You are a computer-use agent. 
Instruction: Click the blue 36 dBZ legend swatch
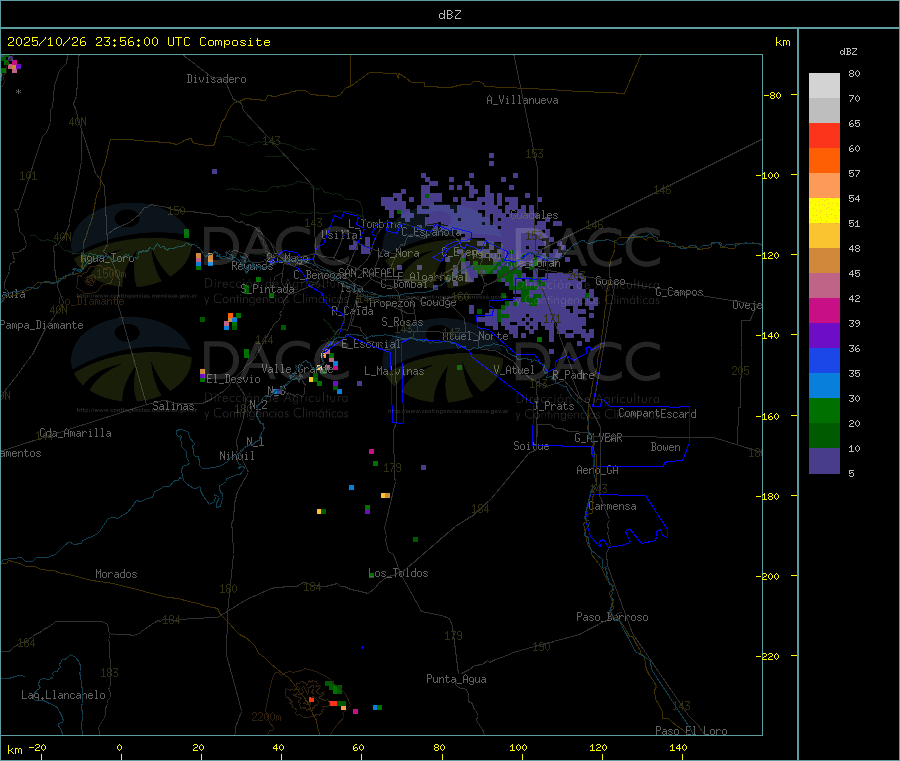tap(824, 360)
